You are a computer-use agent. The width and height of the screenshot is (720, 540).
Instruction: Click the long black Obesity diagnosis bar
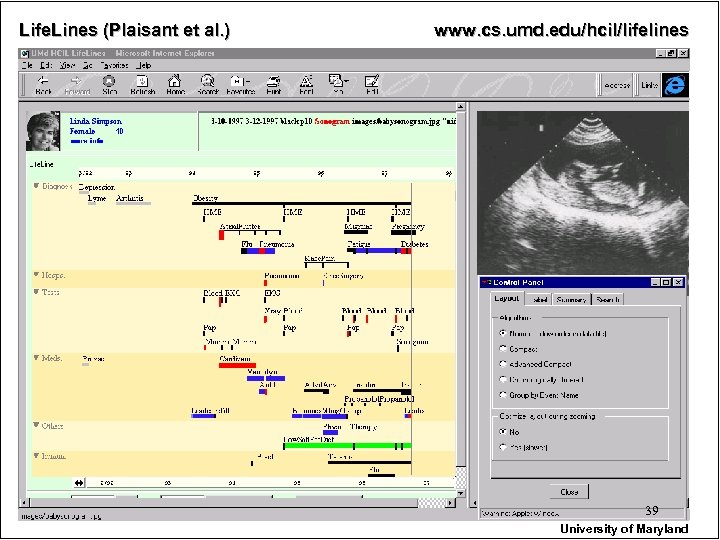point(301,203)
